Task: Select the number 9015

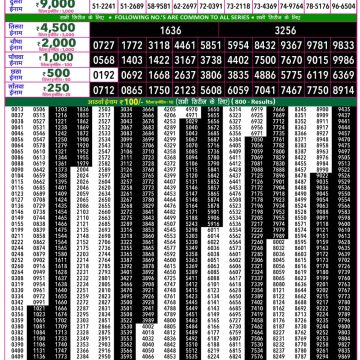Action: click(317, 60)
